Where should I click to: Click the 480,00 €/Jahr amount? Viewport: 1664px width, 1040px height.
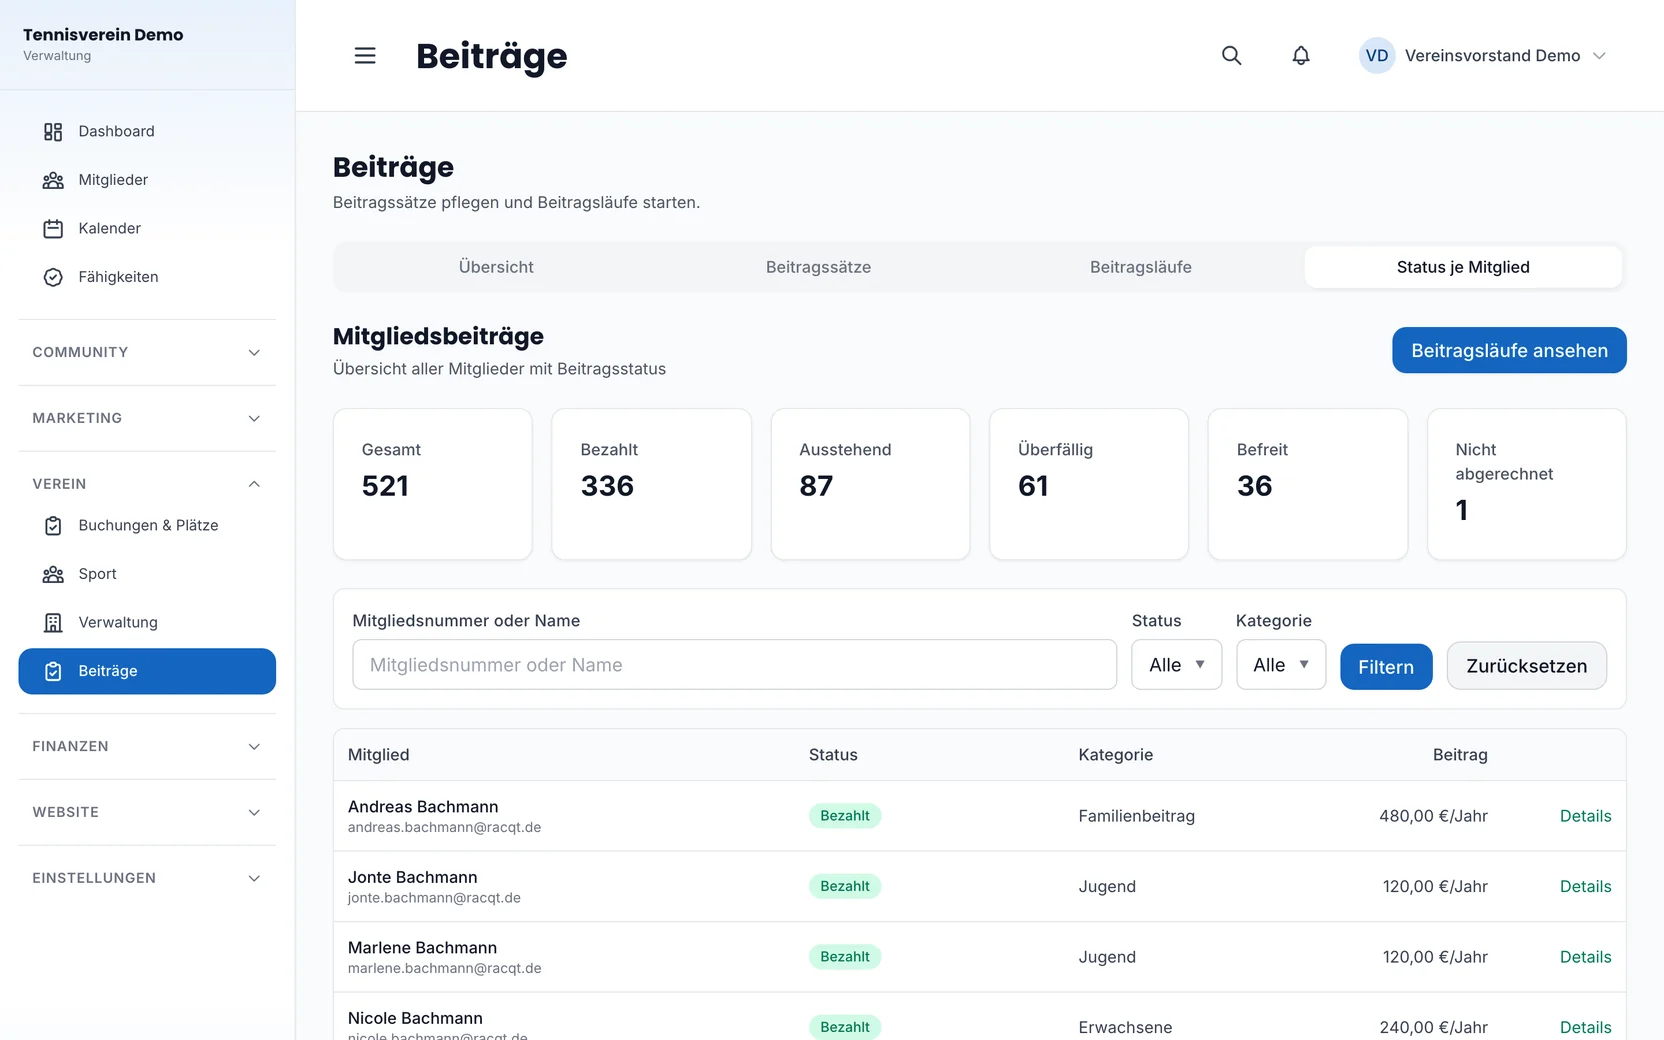(x=1433, y=816)
